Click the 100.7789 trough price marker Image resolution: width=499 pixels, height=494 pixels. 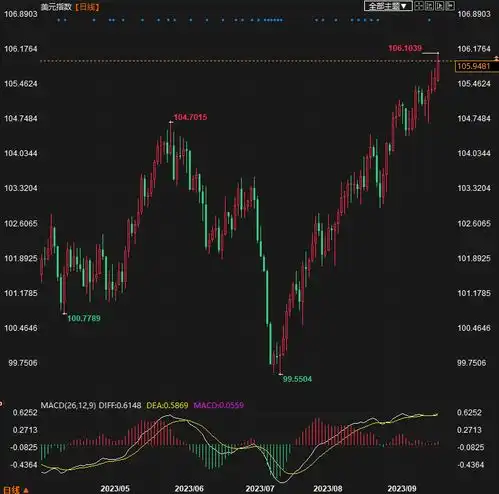[x=84, y=318]
